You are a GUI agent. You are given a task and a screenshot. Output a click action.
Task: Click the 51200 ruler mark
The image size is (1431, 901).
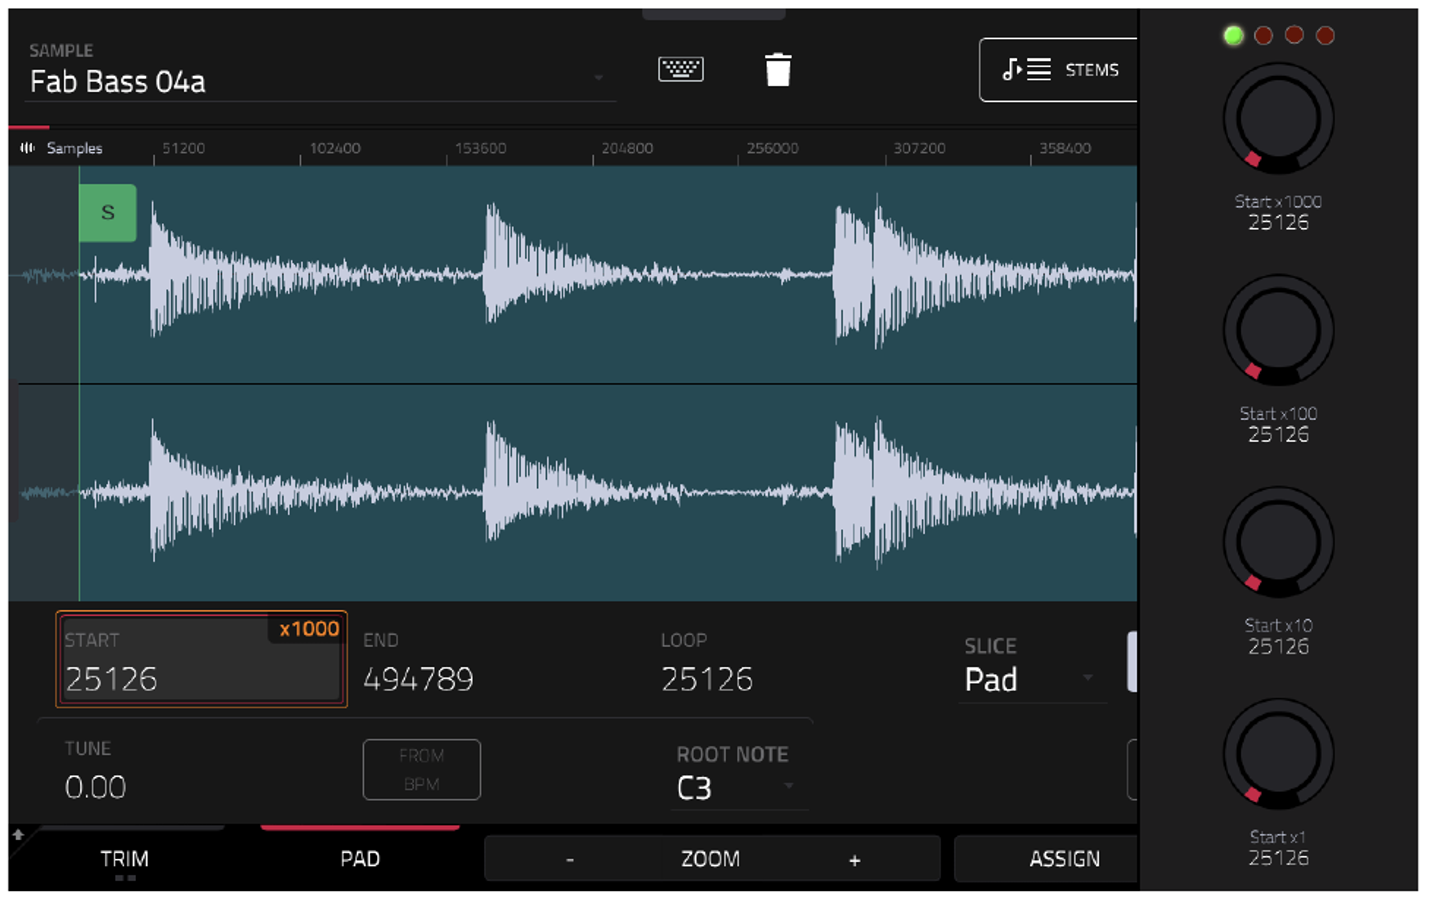183,148
